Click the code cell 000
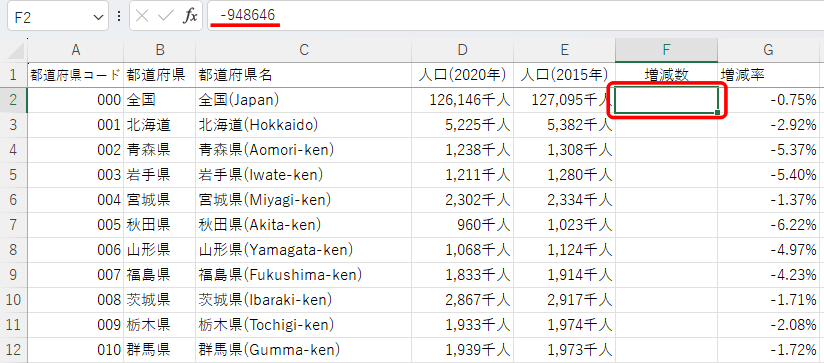 click(x=76, y=100)
